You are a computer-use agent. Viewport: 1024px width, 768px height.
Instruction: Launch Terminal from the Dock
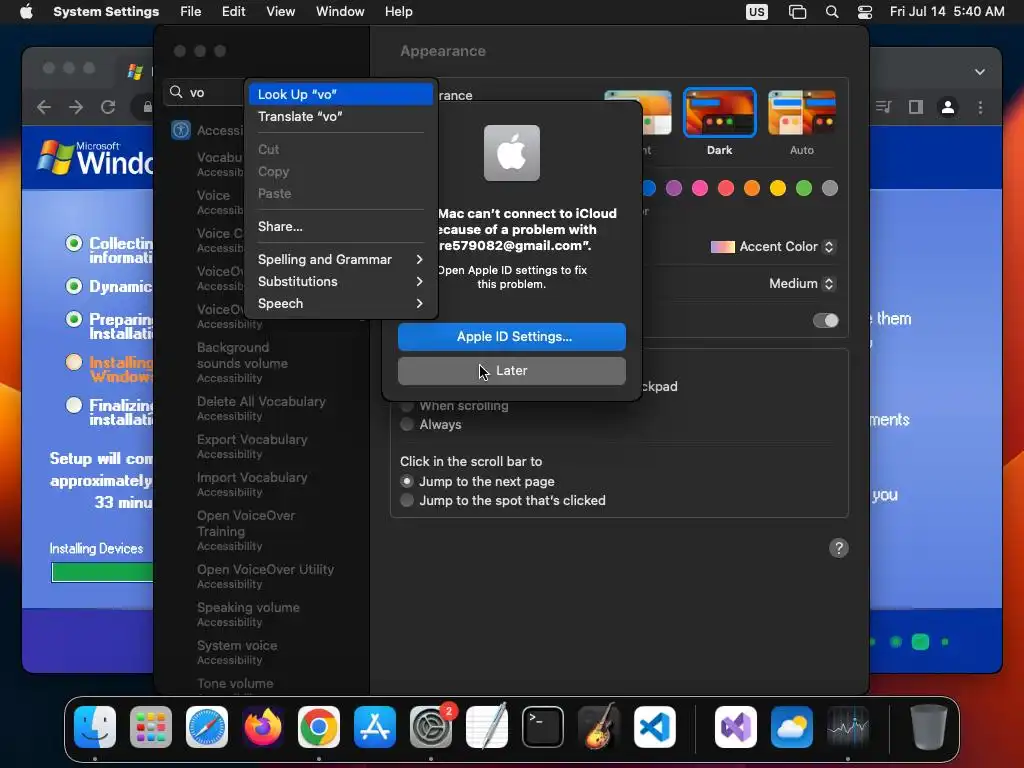[543, 727]
